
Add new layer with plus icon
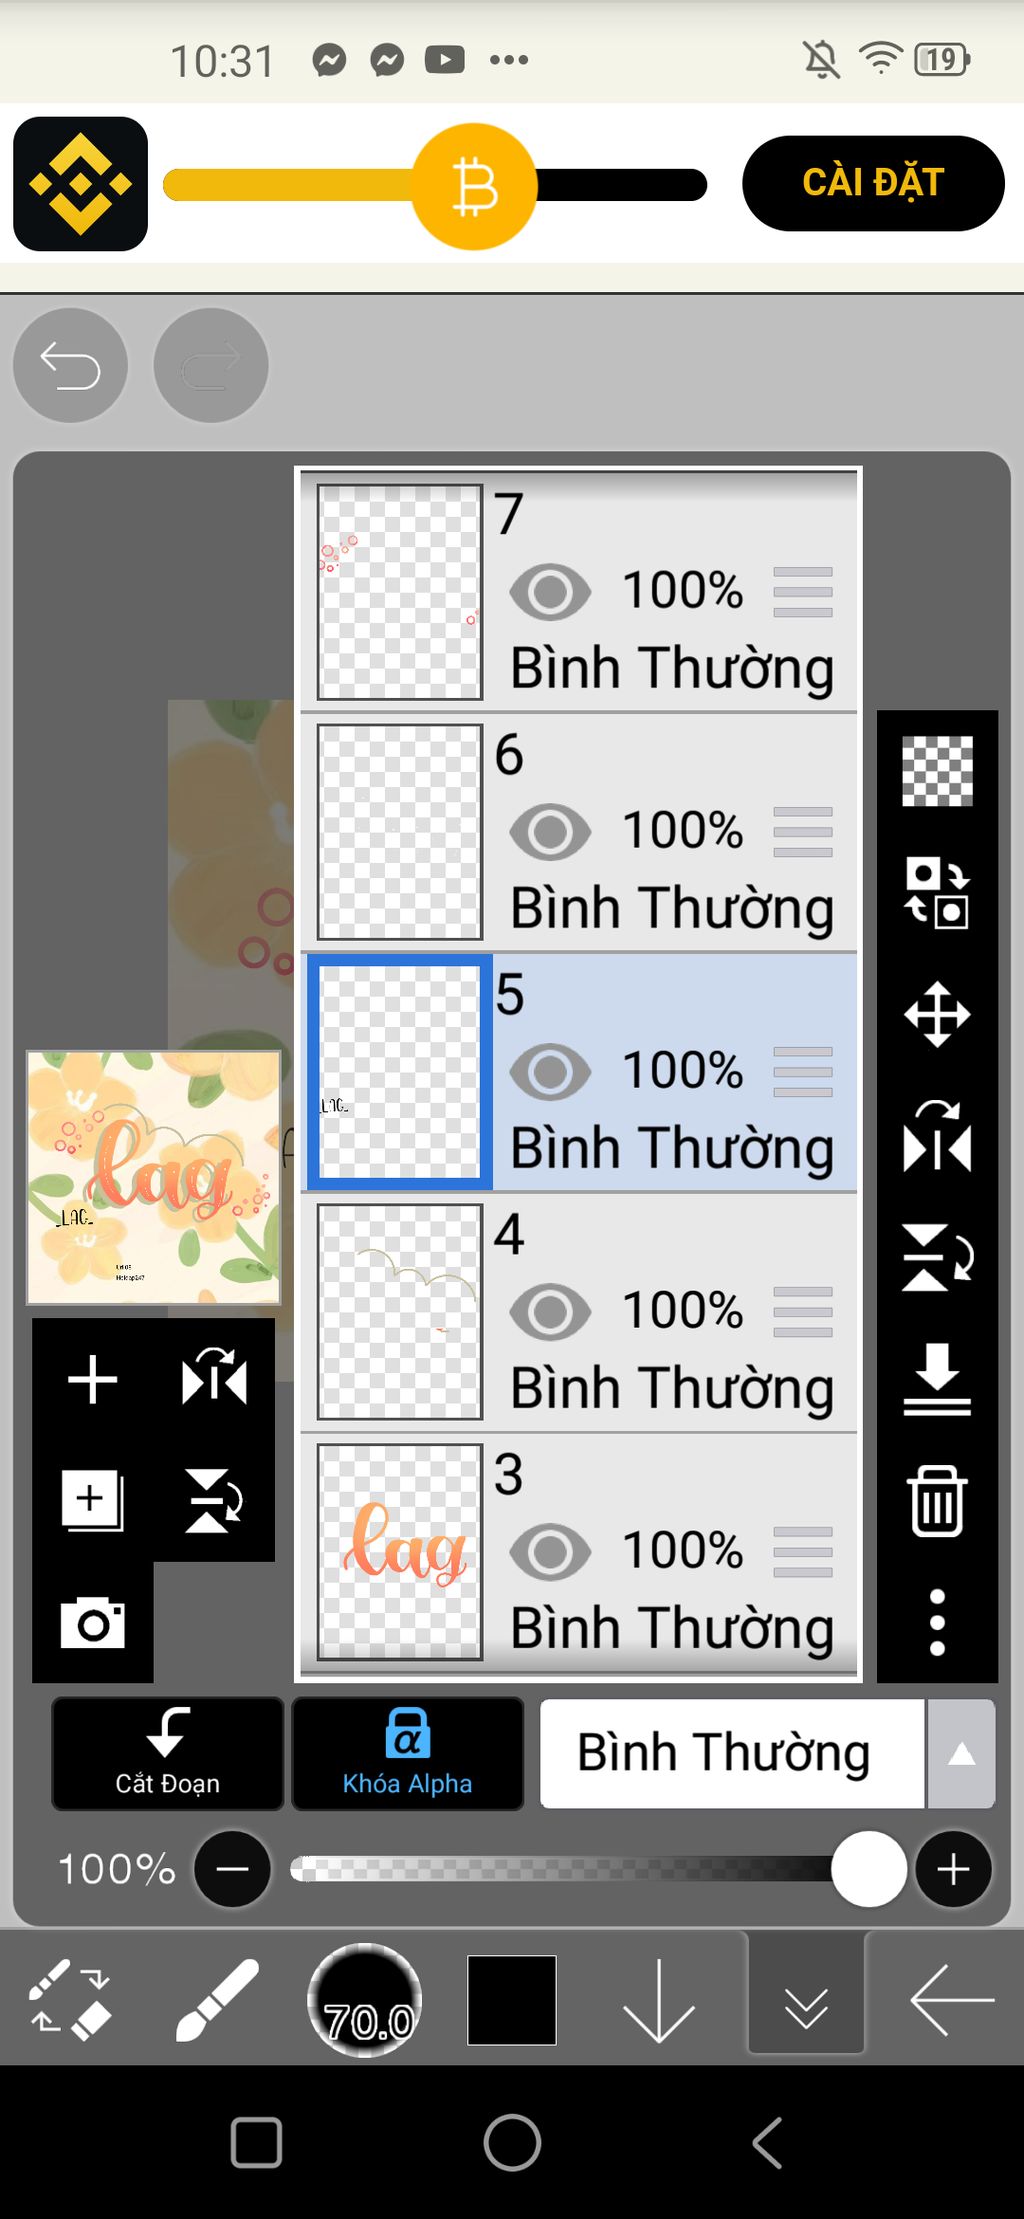click(92, 1379)
